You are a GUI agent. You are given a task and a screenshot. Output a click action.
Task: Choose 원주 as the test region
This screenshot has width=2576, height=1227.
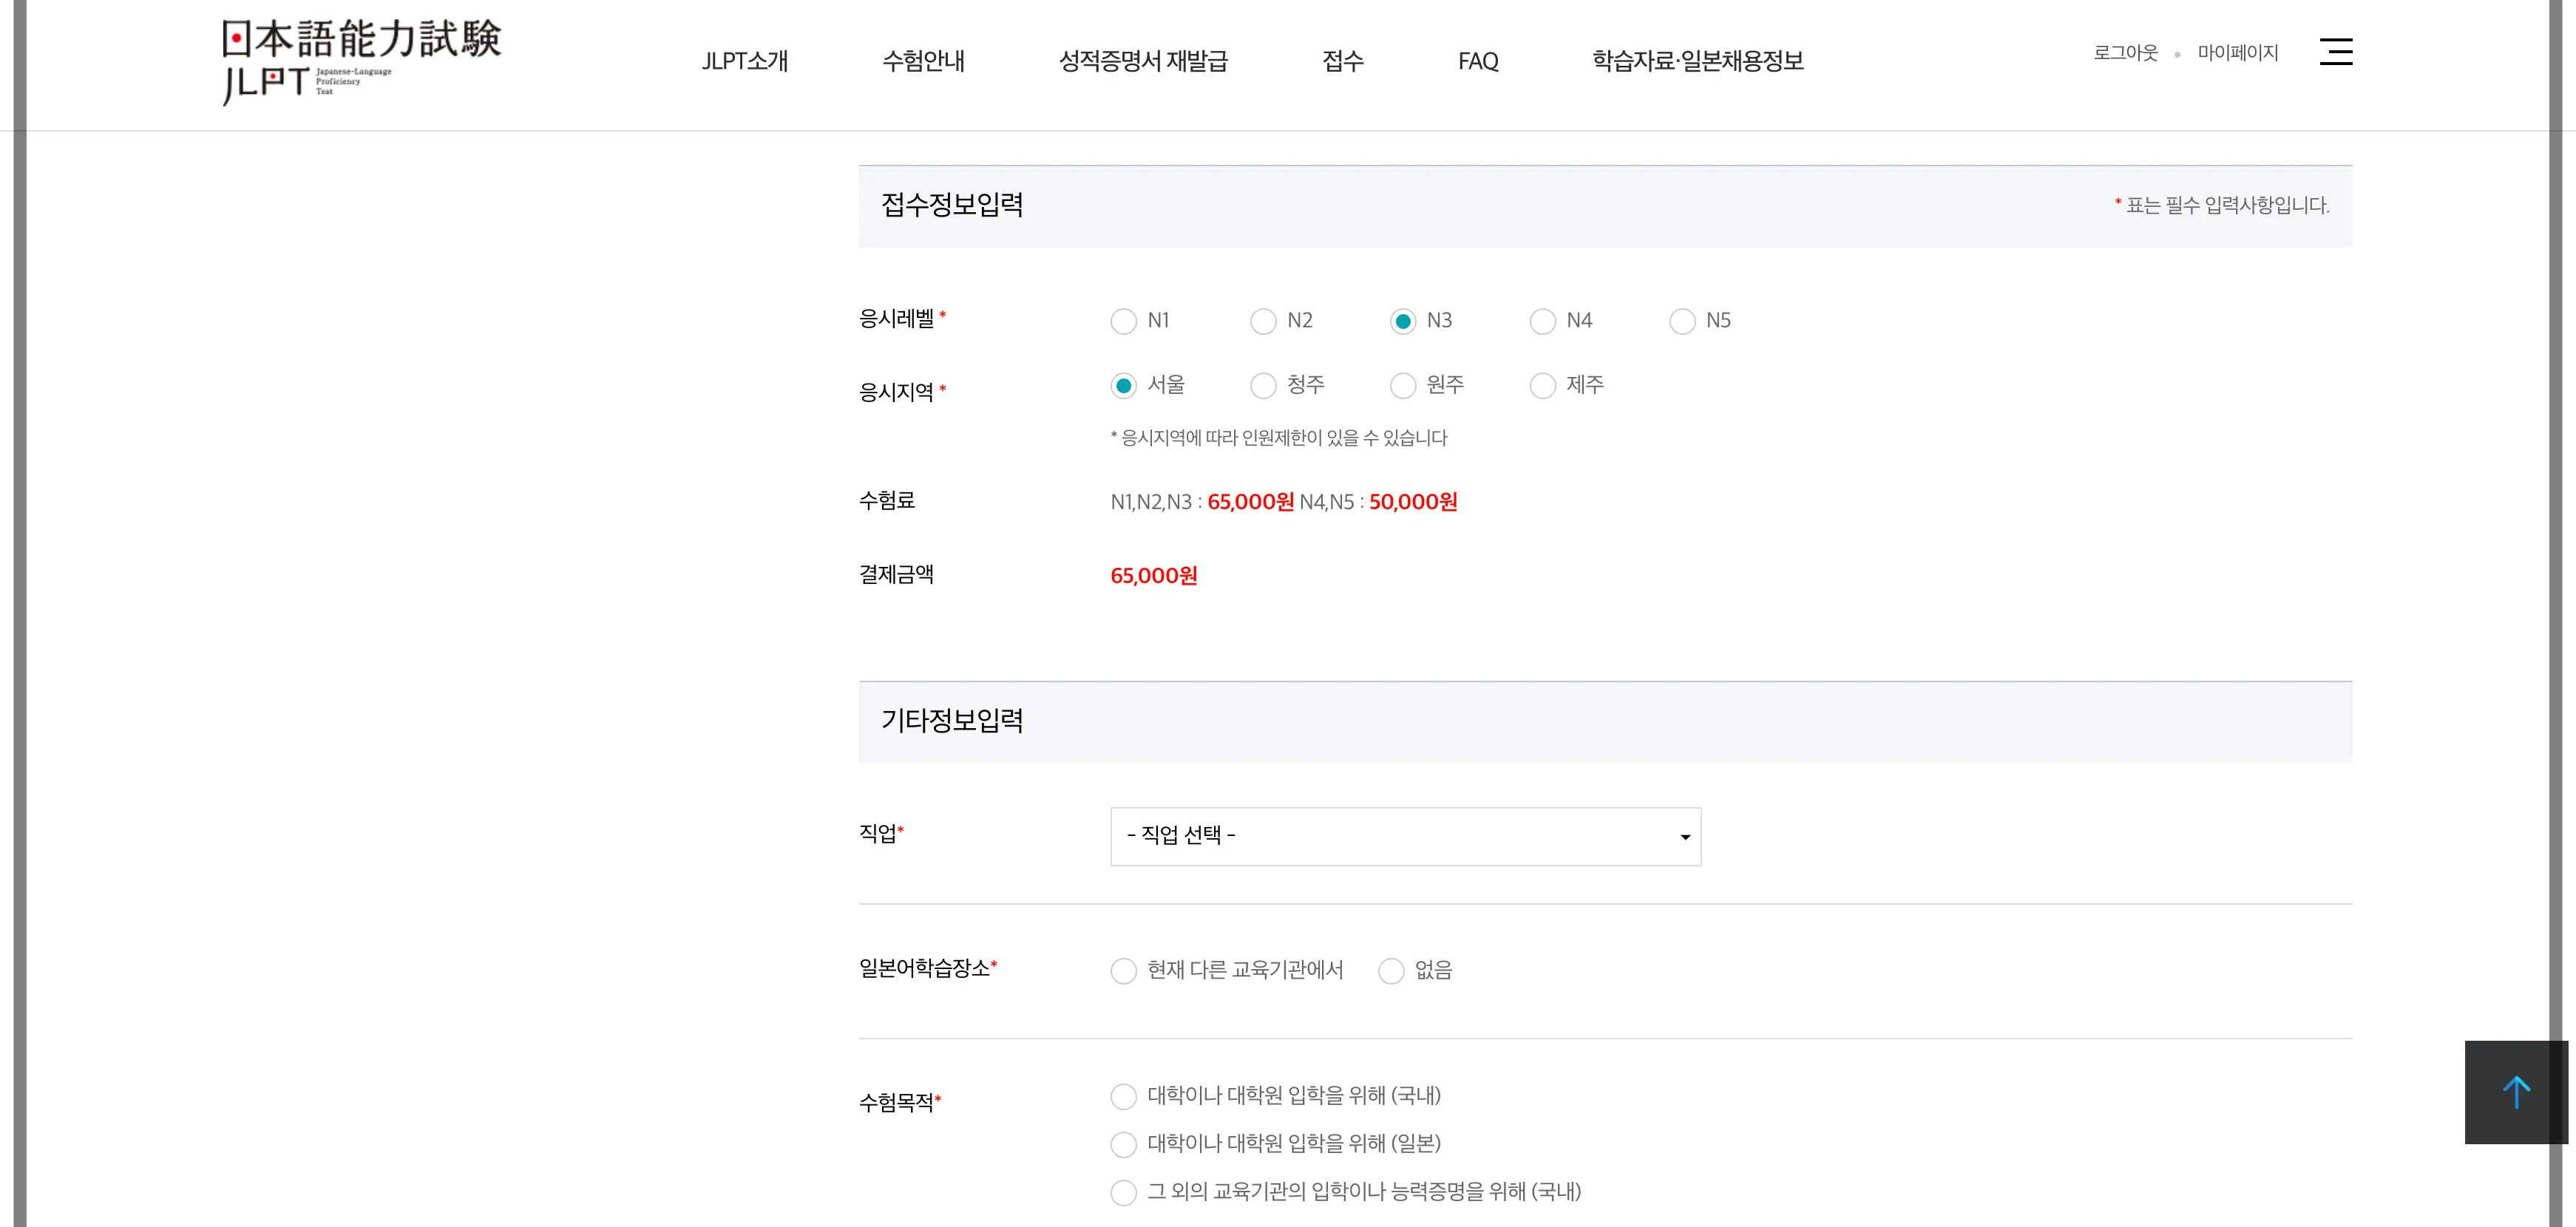(x=1403, y=386)
